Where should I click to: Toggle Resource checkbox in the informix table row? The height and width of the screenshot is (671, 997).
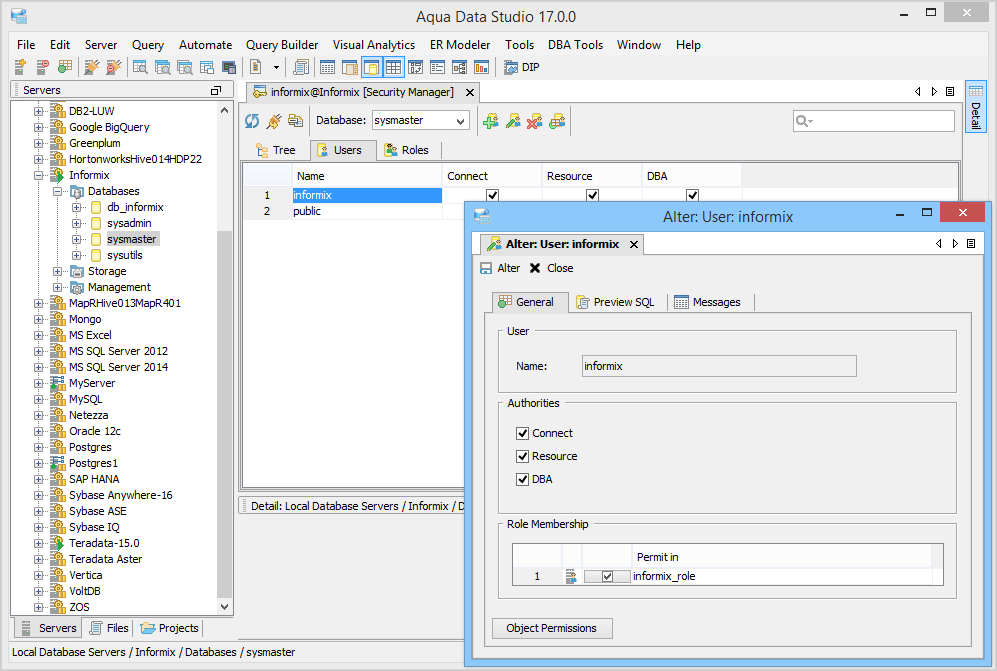[x=593, y=195]
